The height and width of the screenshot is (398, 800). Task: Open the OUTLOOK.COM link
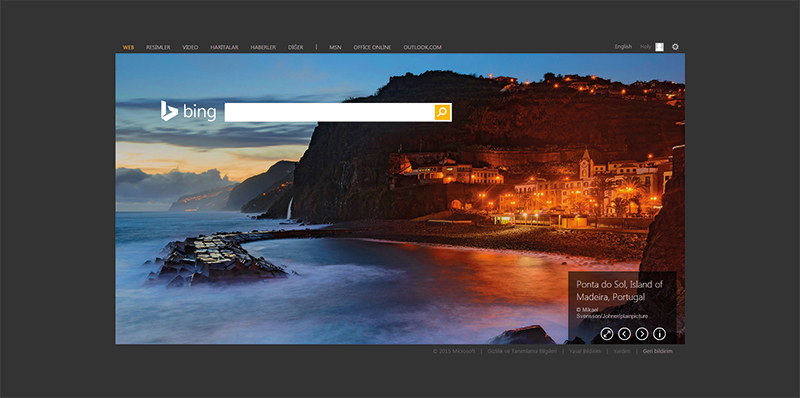422,47
